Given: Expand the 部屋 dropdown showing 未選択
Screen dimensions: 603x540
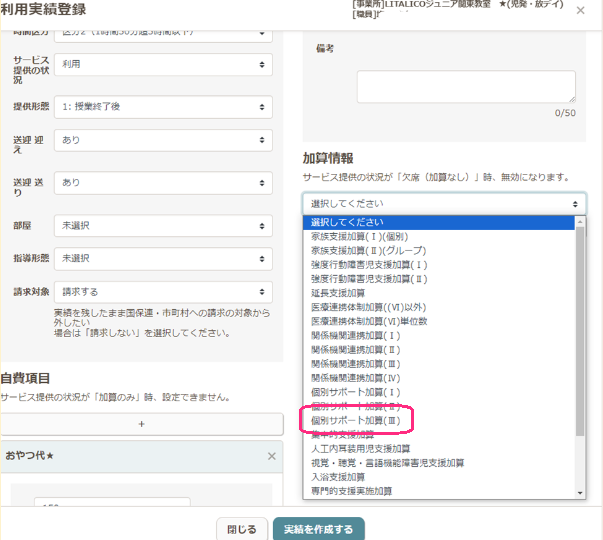Looking at the screenshot, I should coord(162,226).
